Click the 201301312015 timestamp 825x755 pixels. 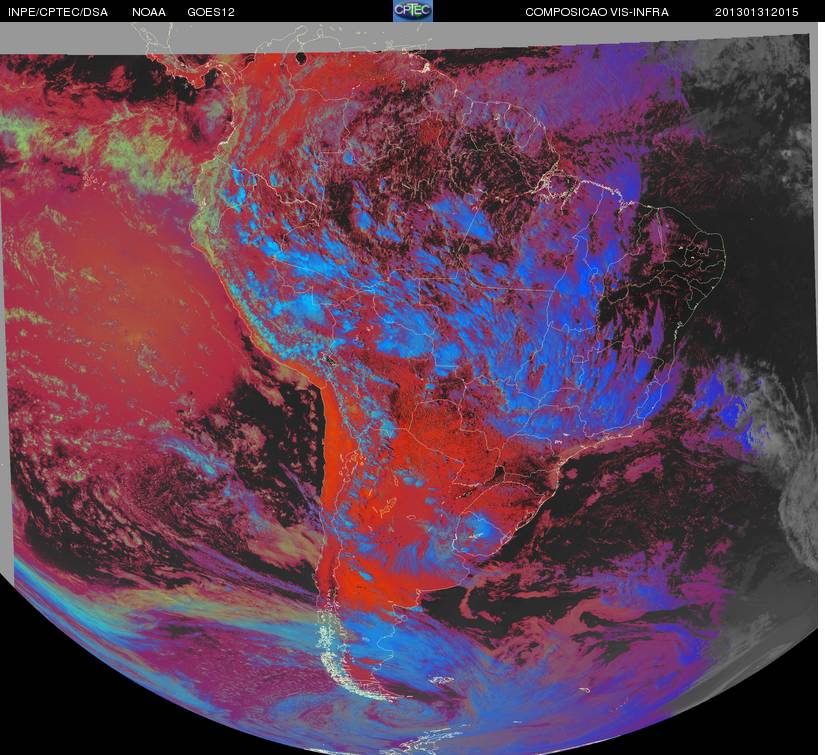click(x=757, y=12)
